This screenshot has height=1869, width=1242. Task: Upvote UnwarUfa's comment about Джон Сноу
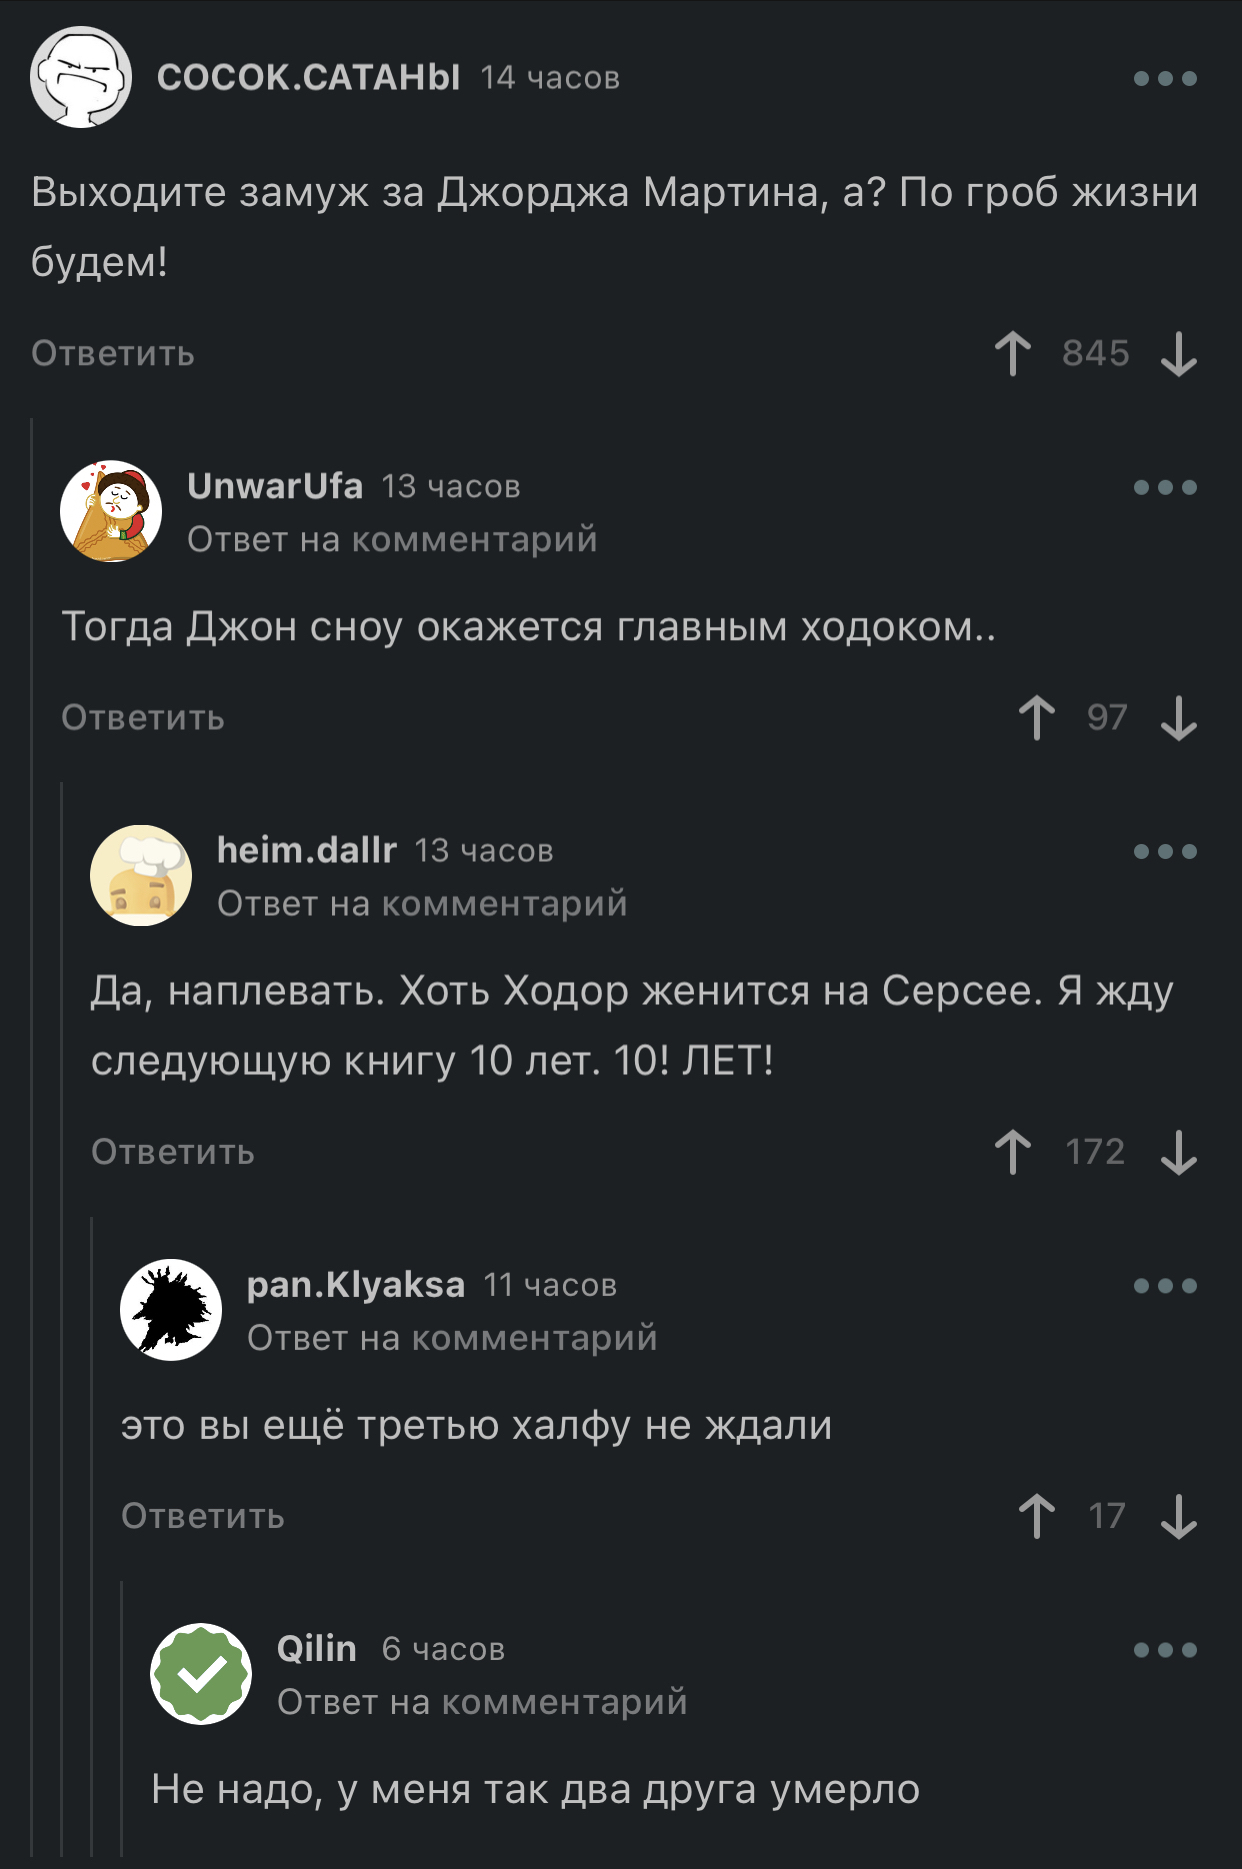(x=1037, y=717)
